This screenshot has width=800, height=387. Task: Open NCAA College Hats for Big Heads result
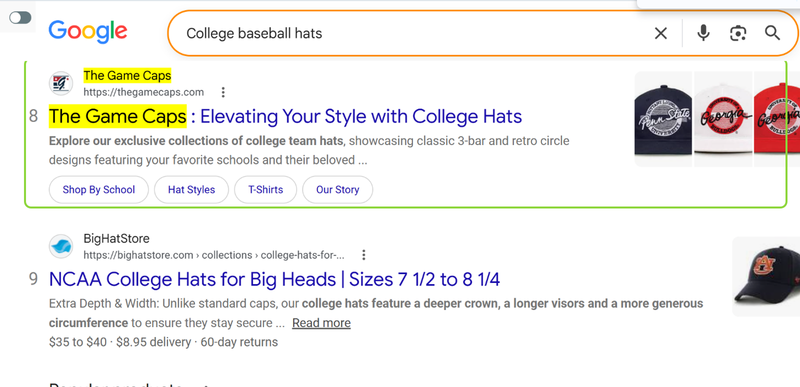coord(274,279)
